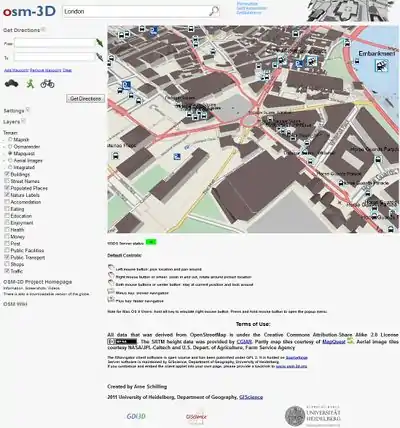Screen dimensions: 400x428
Task: Enable the Education layer
Action: coord(7,216)
